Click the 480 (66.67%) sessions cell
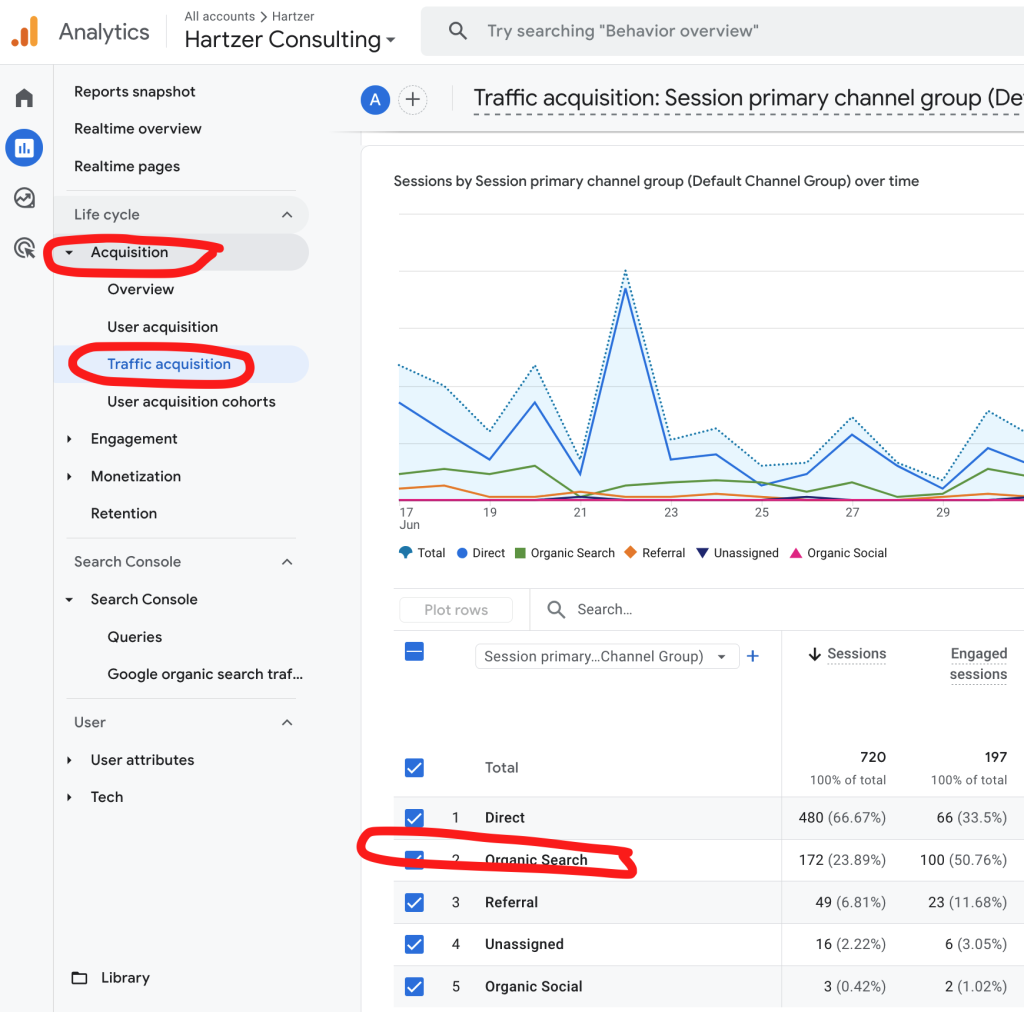 [842, 817]
